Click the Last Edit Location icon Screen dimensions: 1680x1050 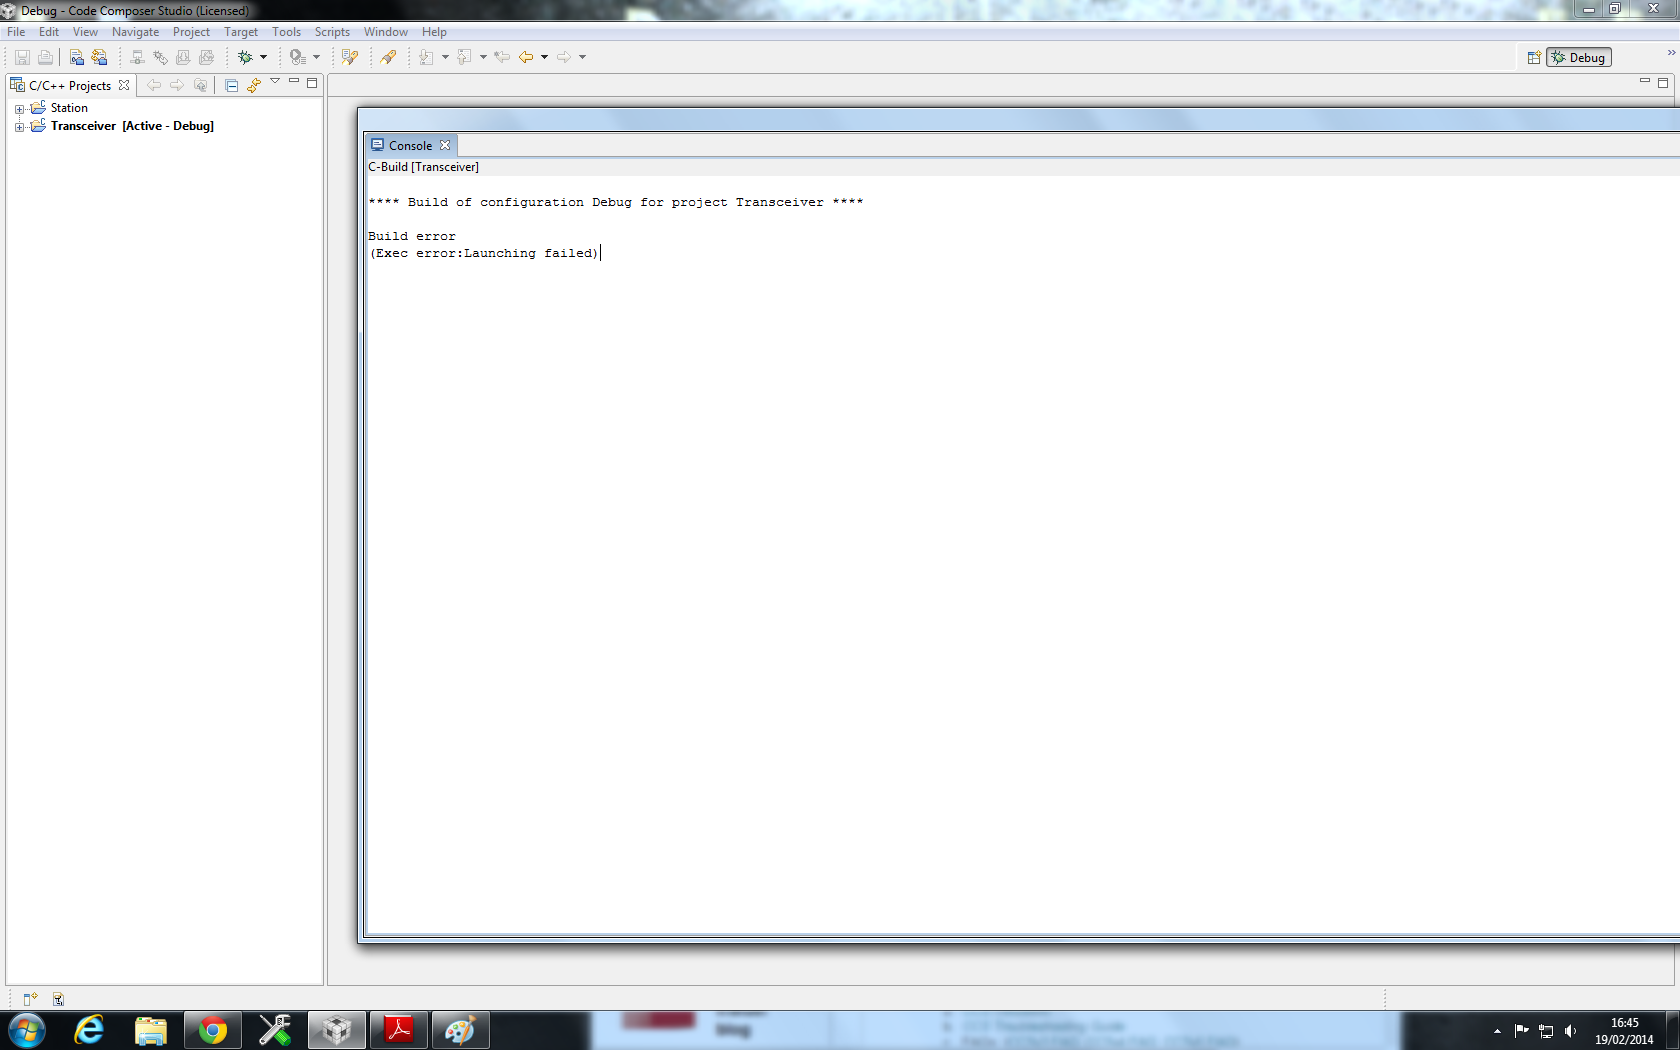tap(502, 57)
